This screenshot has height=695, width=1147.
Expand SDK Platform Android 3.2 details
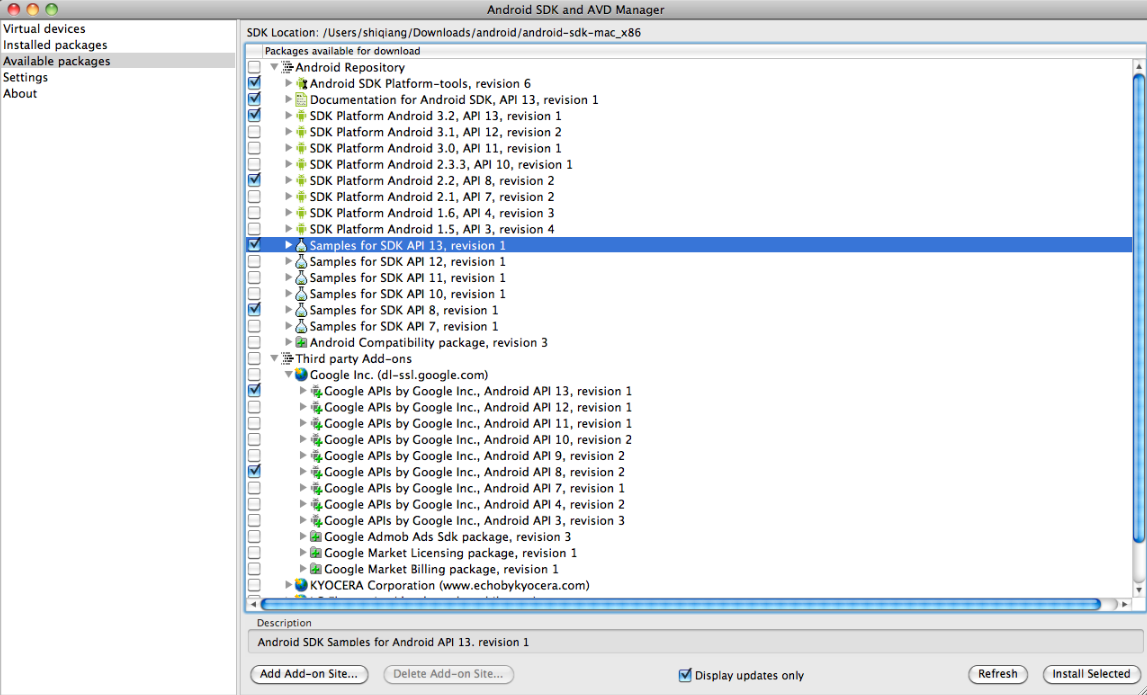point(289,116)
